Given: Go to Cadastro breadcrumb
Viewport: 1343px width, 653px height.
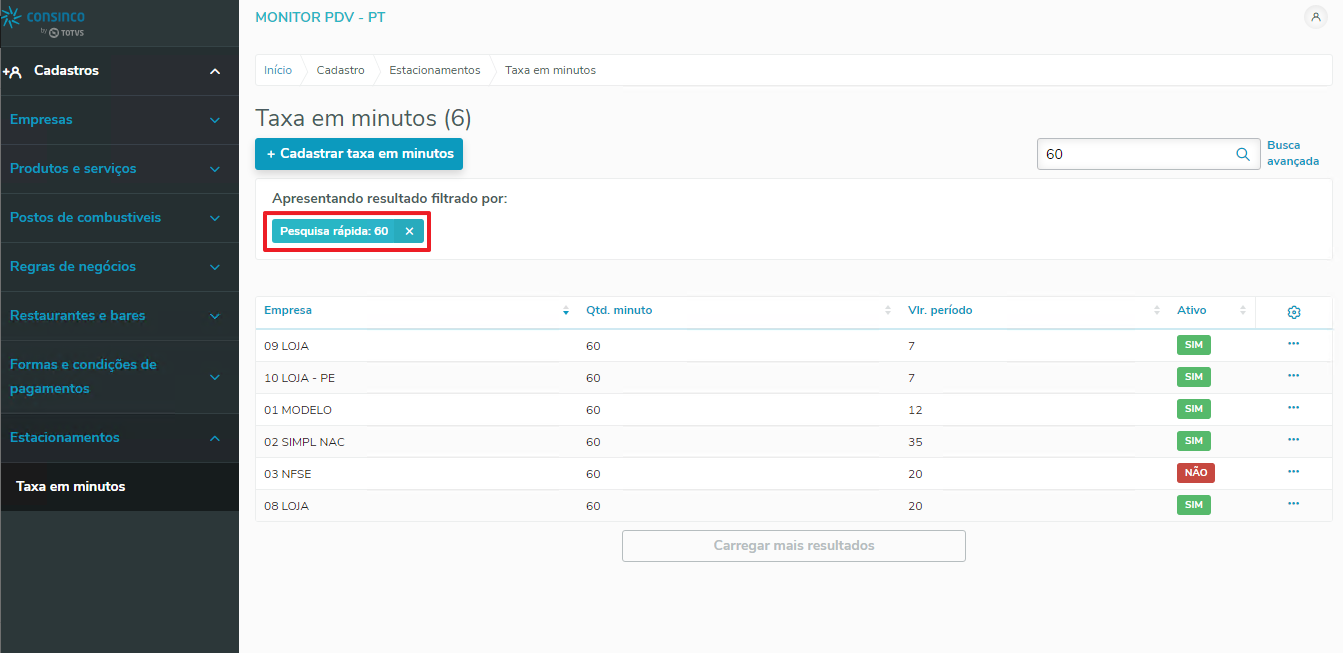Looking at the screenshot, I should 341,70.
